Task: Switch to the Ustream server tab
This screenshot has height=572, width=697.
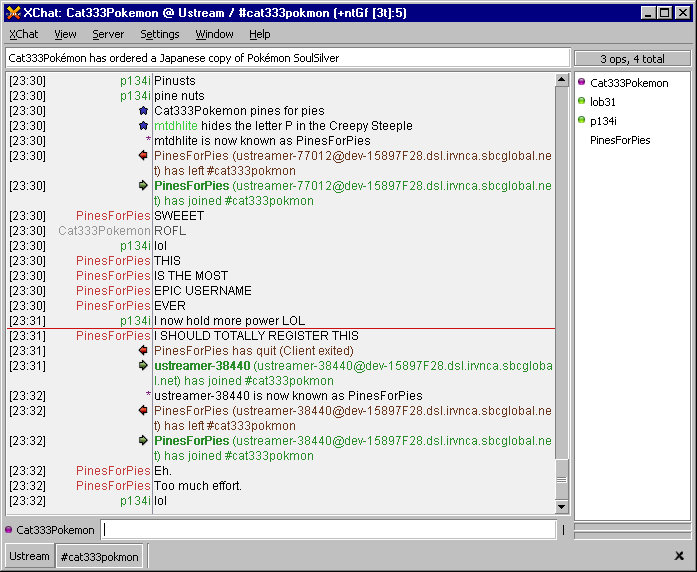Action: (x=29, y=556)
